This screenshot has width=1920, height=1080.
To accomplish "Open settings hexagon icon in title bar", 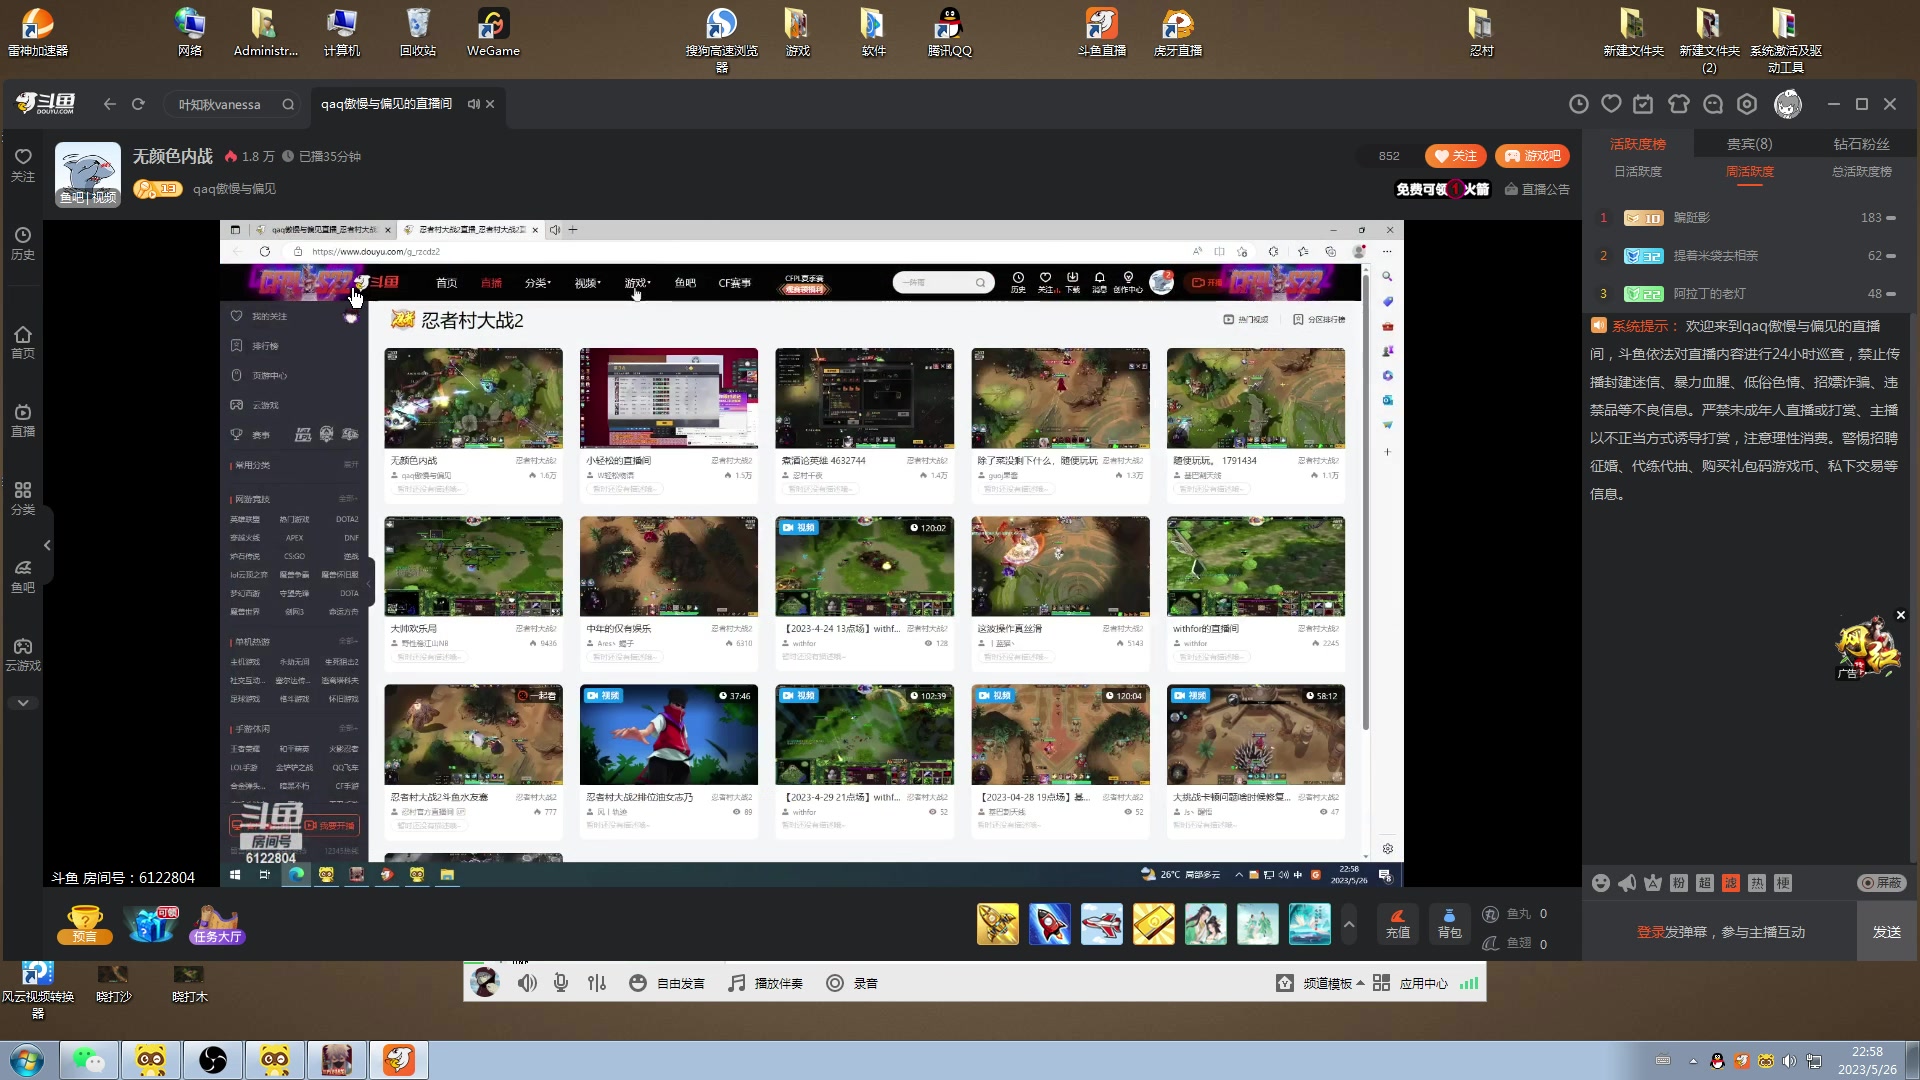I will coord(1747,104).
